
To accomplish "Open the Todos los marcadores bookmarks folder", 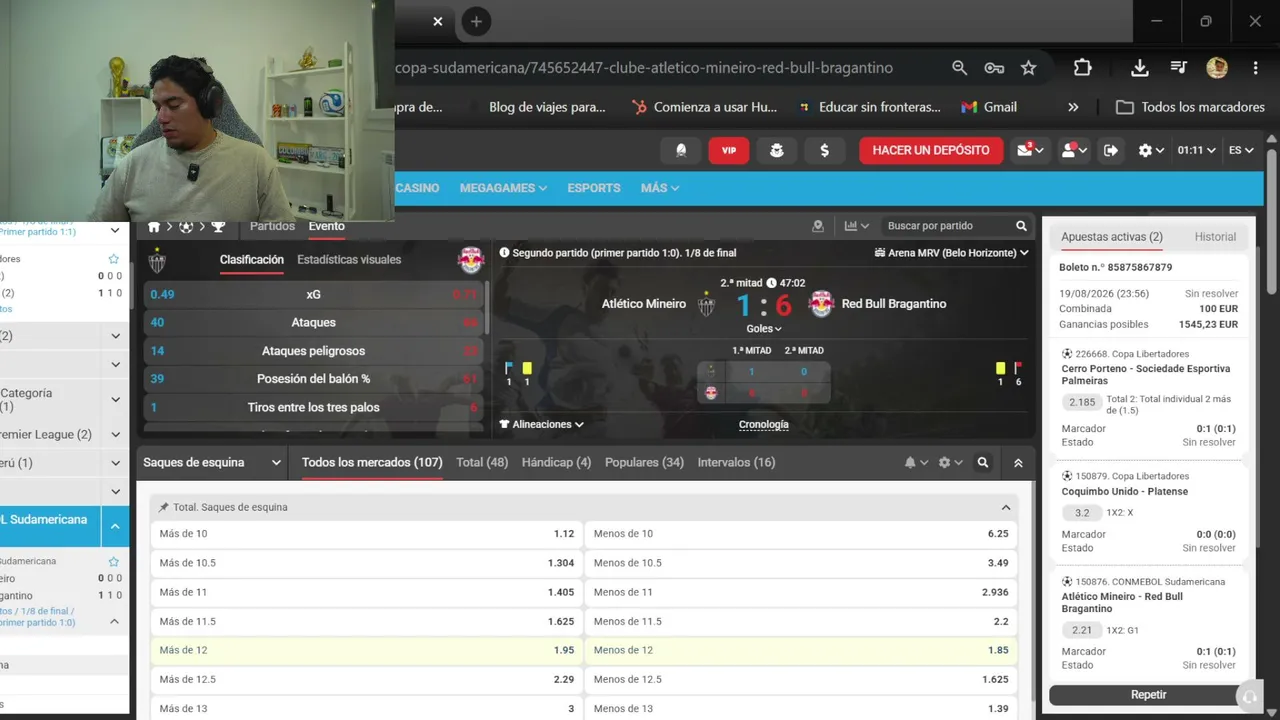I will click(1190, 107).
